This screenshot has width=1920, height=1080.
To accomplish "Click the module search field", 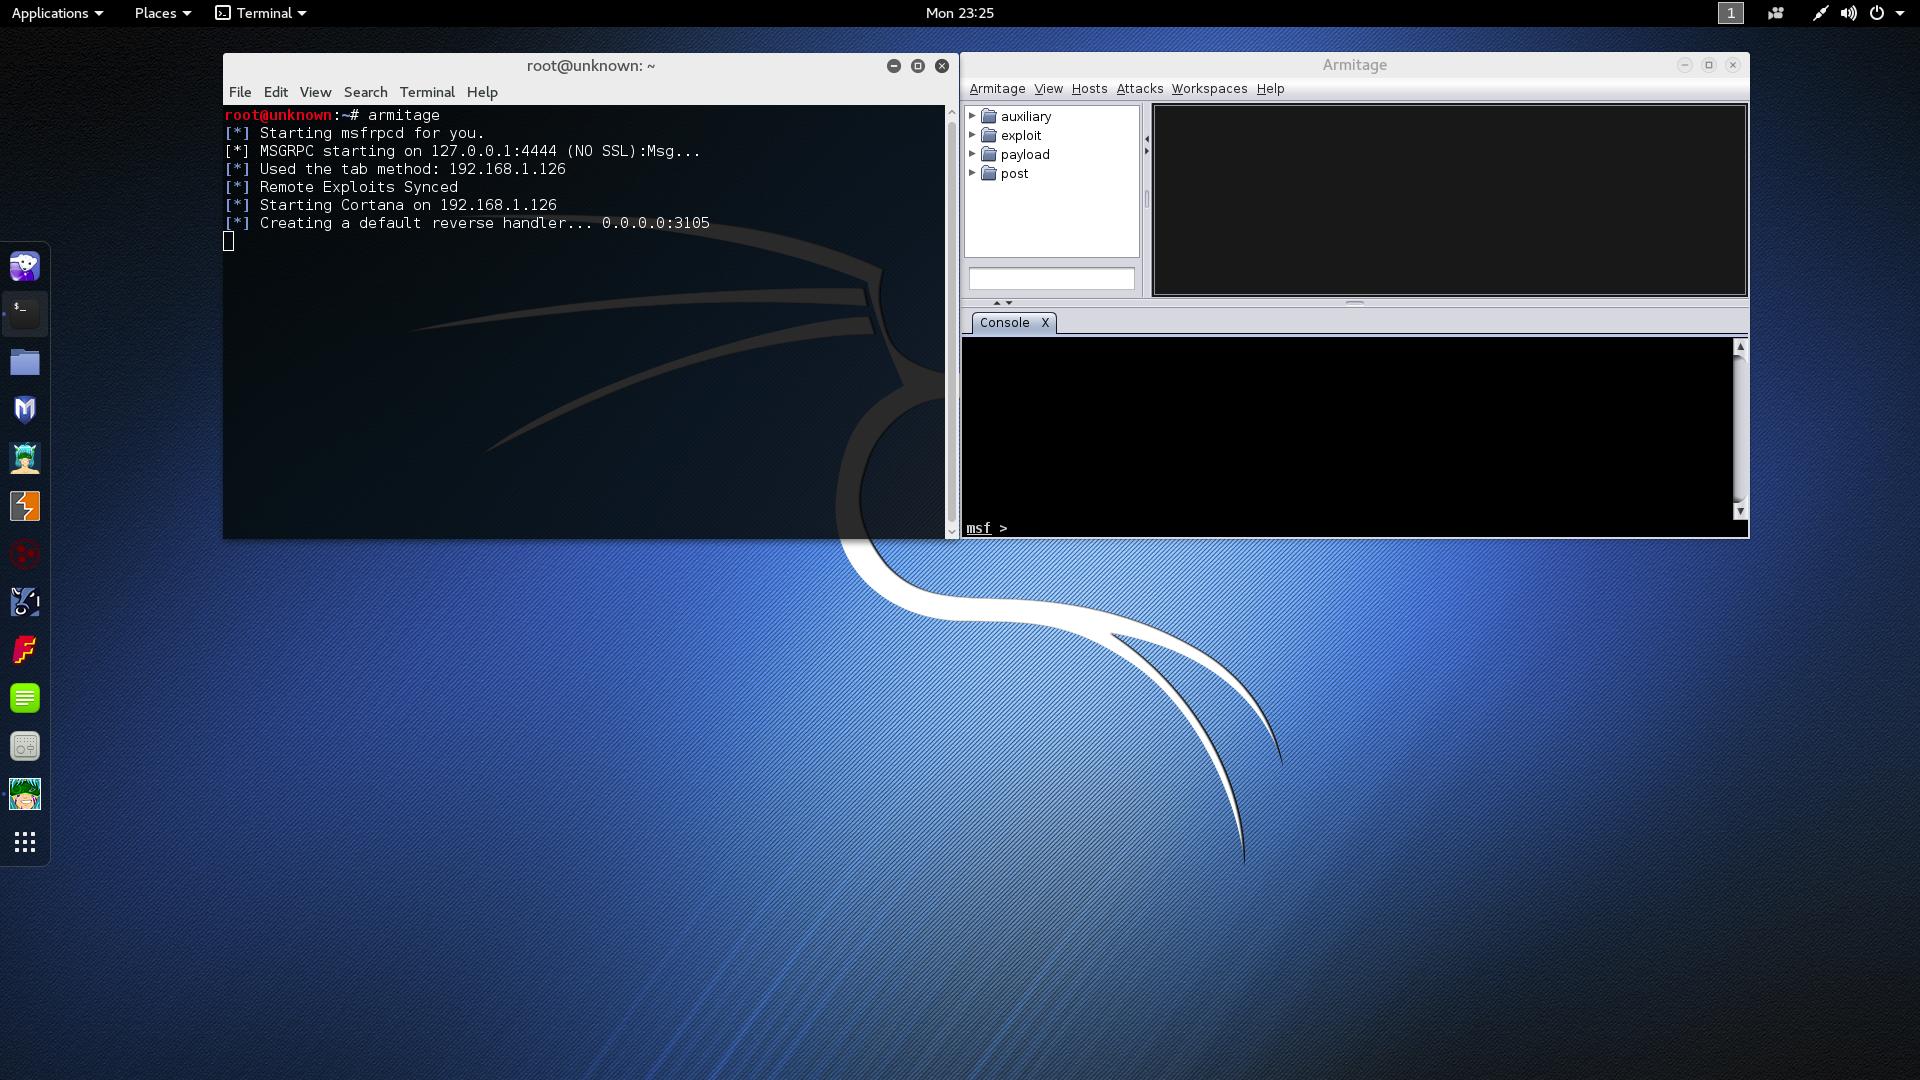I will [x=1051, y=279].
